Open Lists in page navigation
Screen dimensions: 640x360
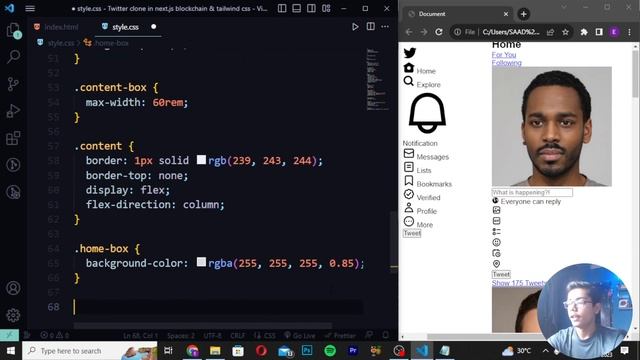pos(424,170)
